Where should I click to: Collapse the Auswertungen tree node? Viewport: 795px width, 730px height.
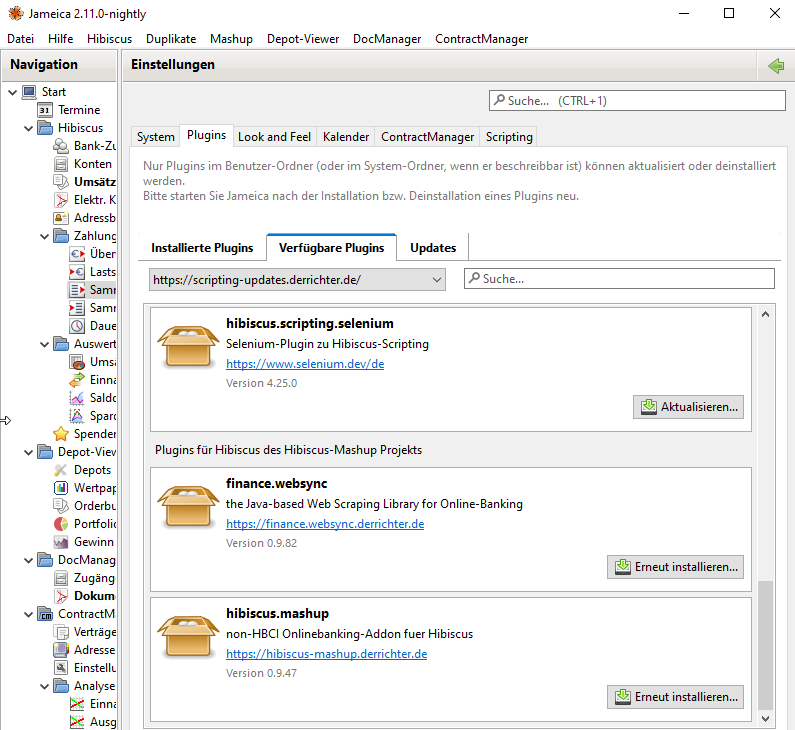[x=45, y=344]
